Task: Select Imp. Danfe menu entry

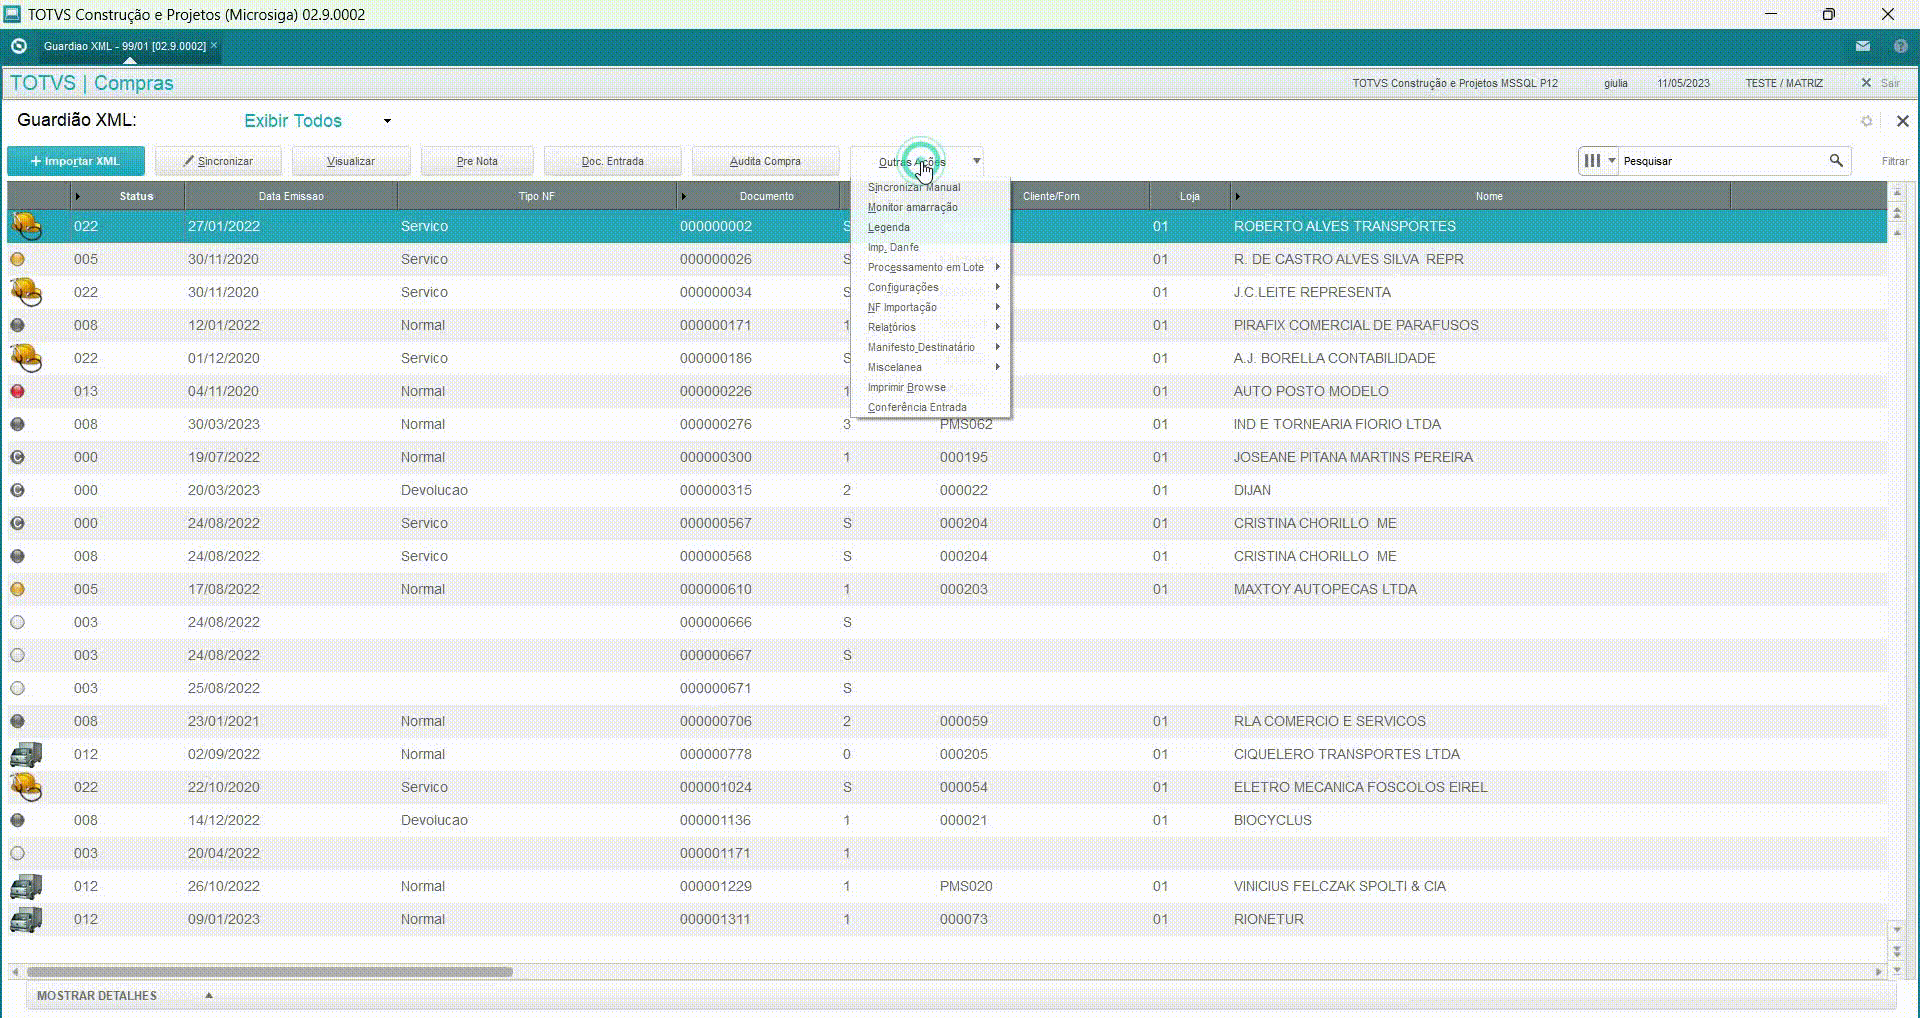Action: click(x=932, y=247)
